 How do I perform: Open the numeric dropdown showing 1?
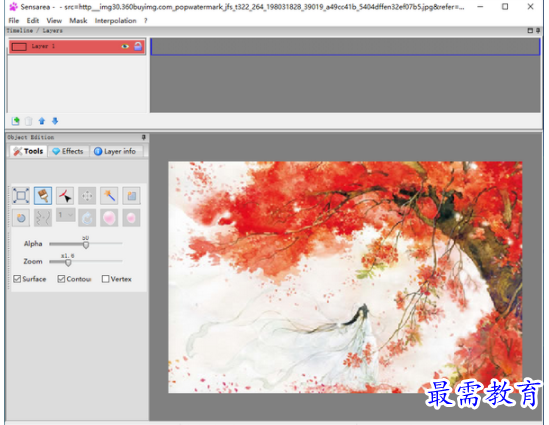point(65,215)
